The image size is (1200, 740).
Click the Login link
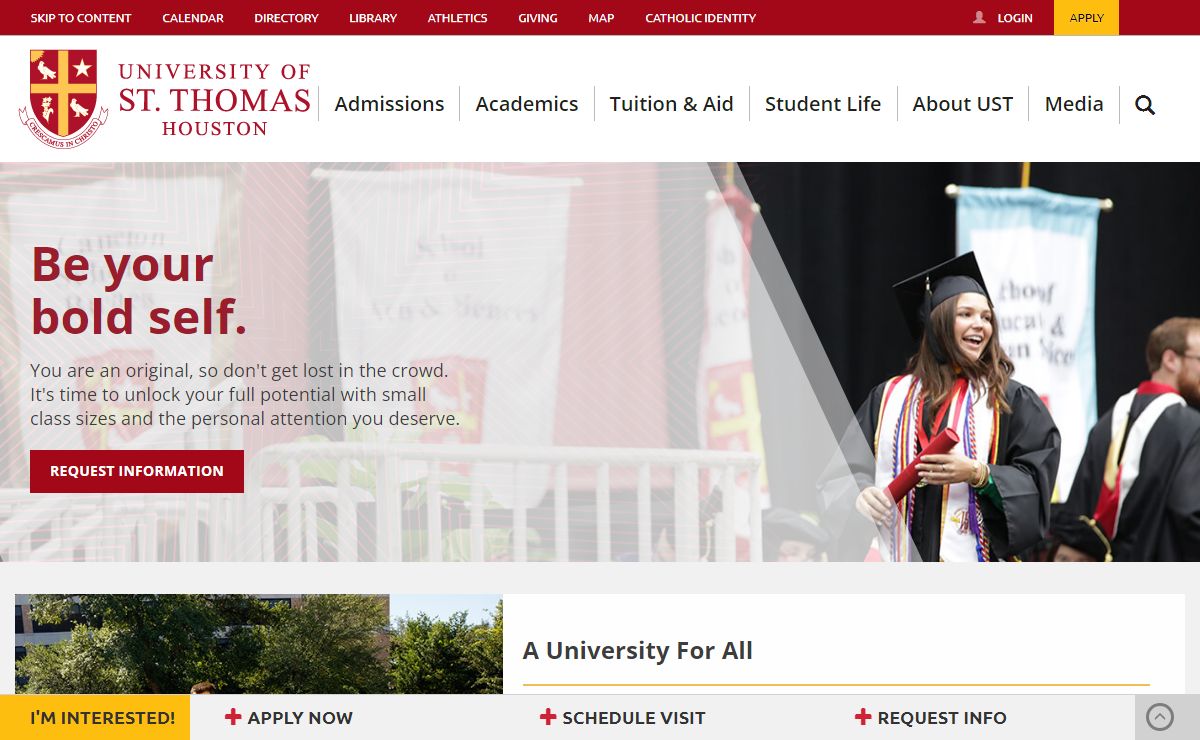point(1015,18)
